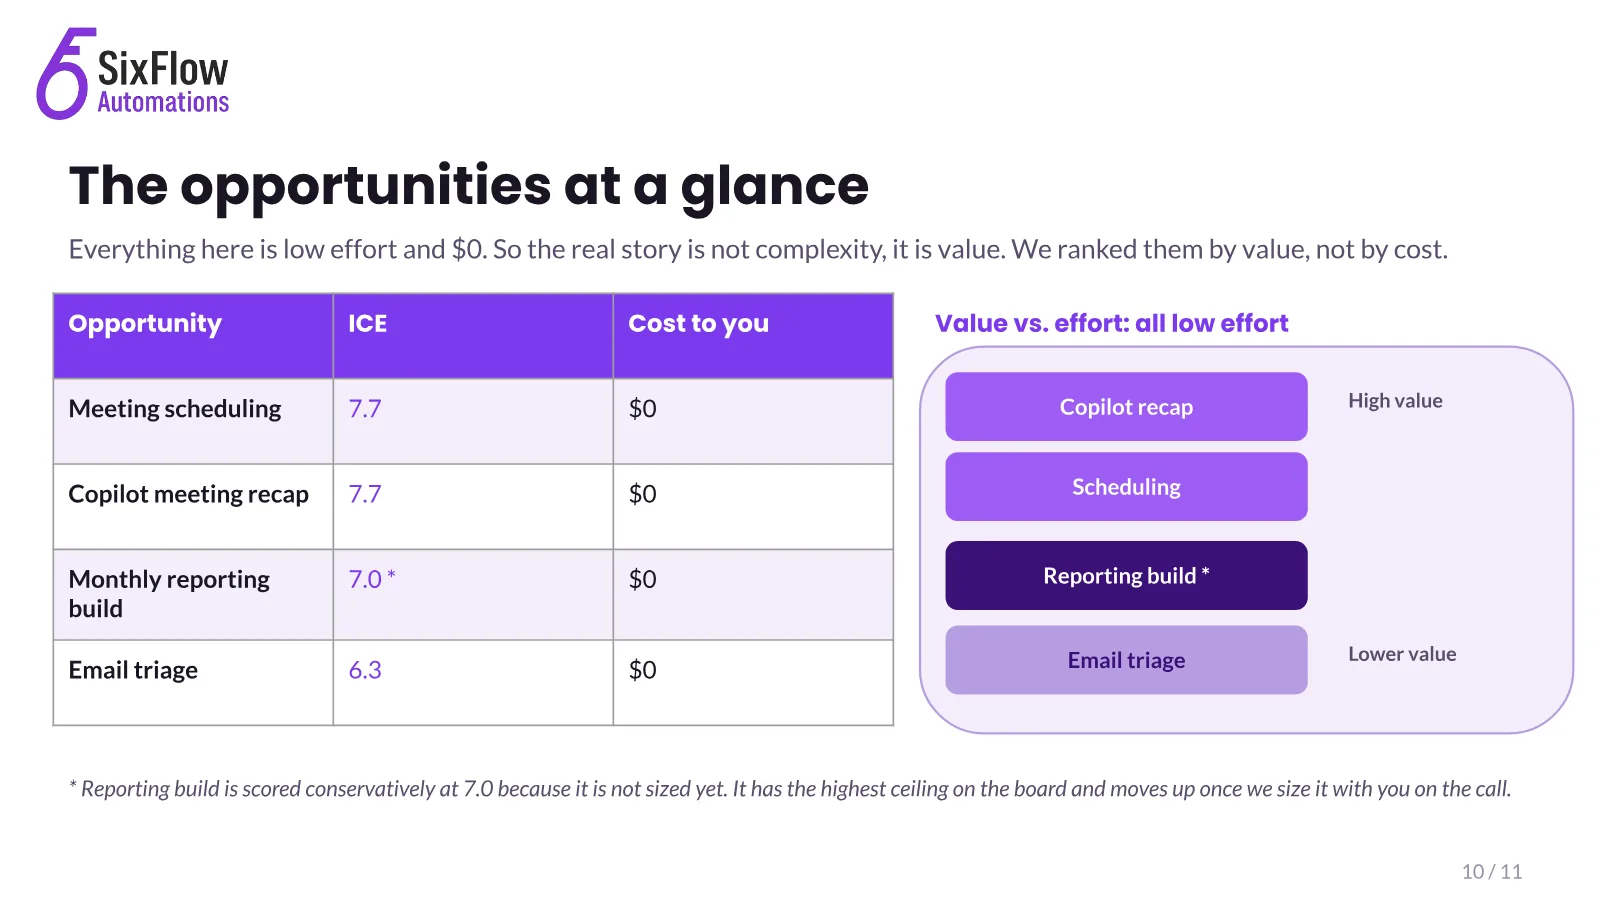Click the ICE column header
This screenshot has height=900, width=1600.
pos(473,336)
